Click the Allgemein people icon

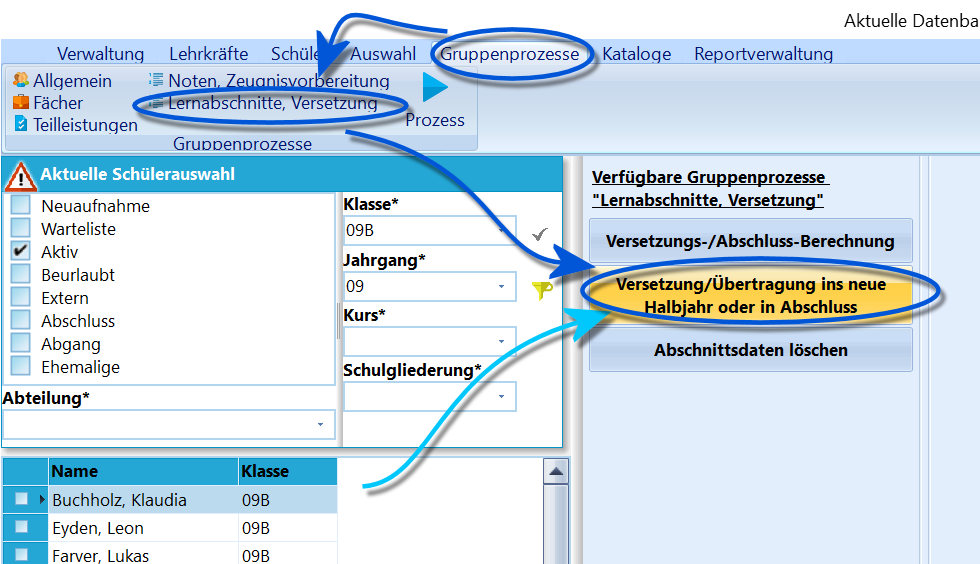coord(21,80)
